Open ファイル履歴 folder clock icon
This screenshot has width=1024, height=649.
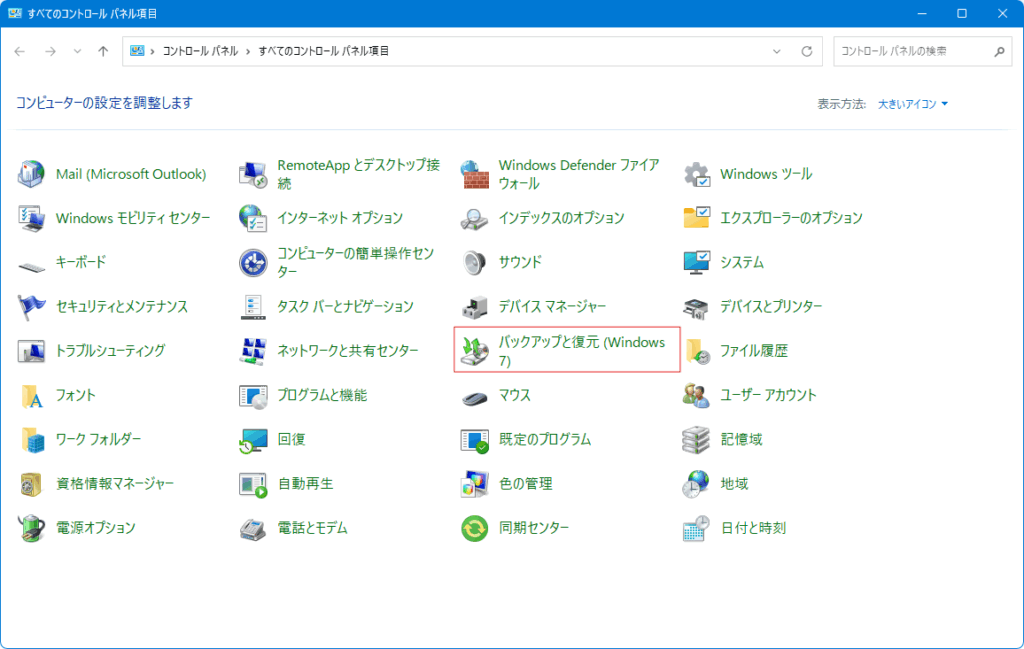pos(696,351)
